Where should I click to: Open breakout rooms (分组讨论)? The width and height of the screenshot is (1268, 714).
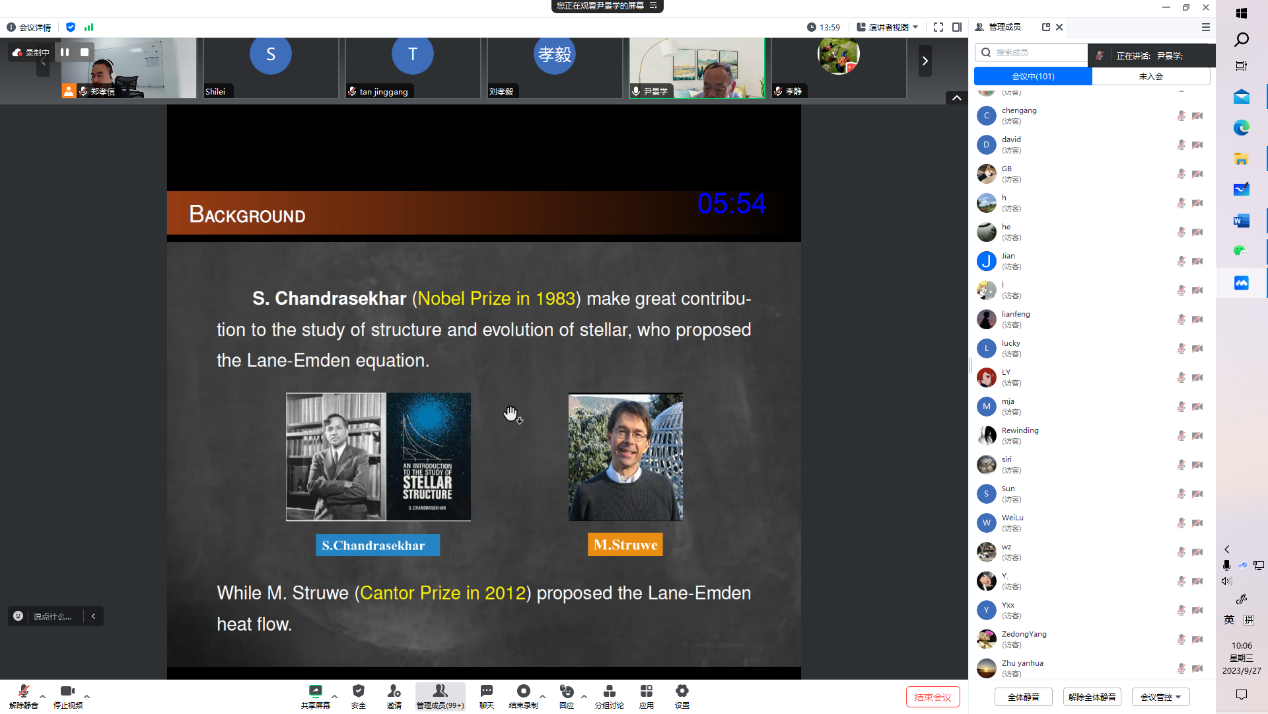pos(609,695)
